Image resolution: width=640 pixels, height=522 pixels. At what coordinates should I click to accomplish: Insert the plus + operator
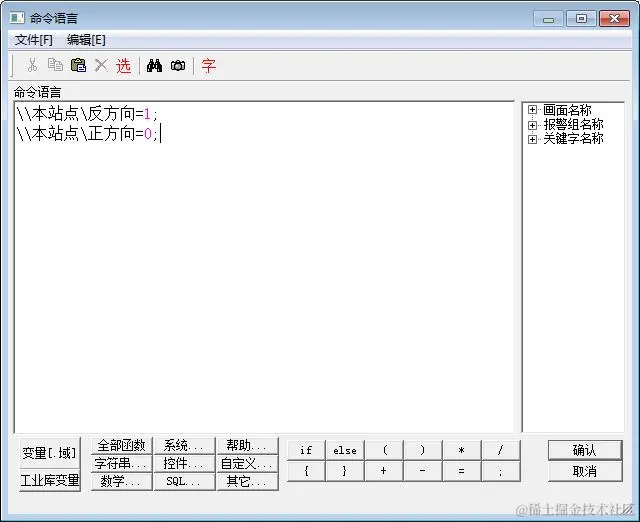point(384,471)
